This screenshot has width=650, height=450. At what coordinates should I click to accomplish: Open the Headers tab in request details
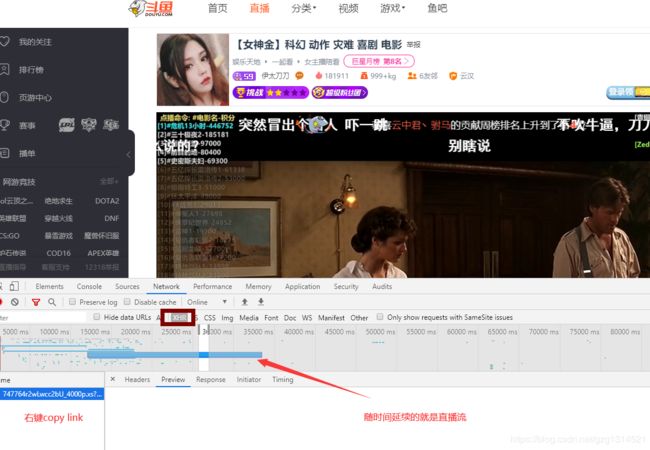[137, 379]
